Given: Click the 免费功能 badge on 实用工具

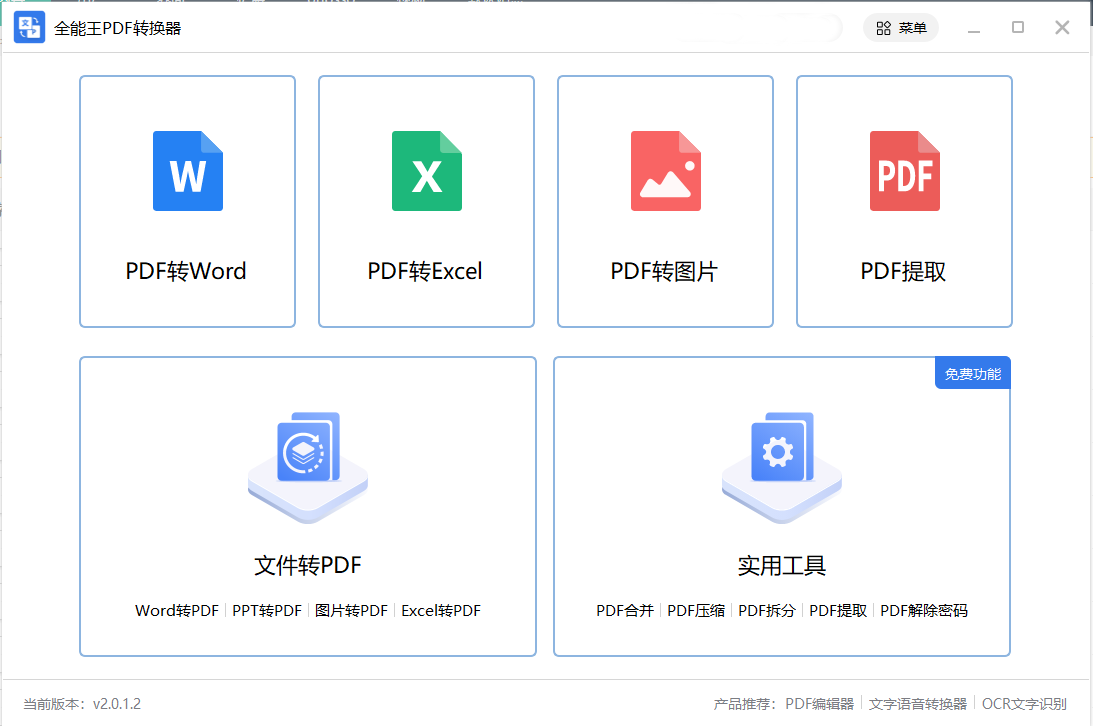Looking at the screenshot, I should point(971,372).
